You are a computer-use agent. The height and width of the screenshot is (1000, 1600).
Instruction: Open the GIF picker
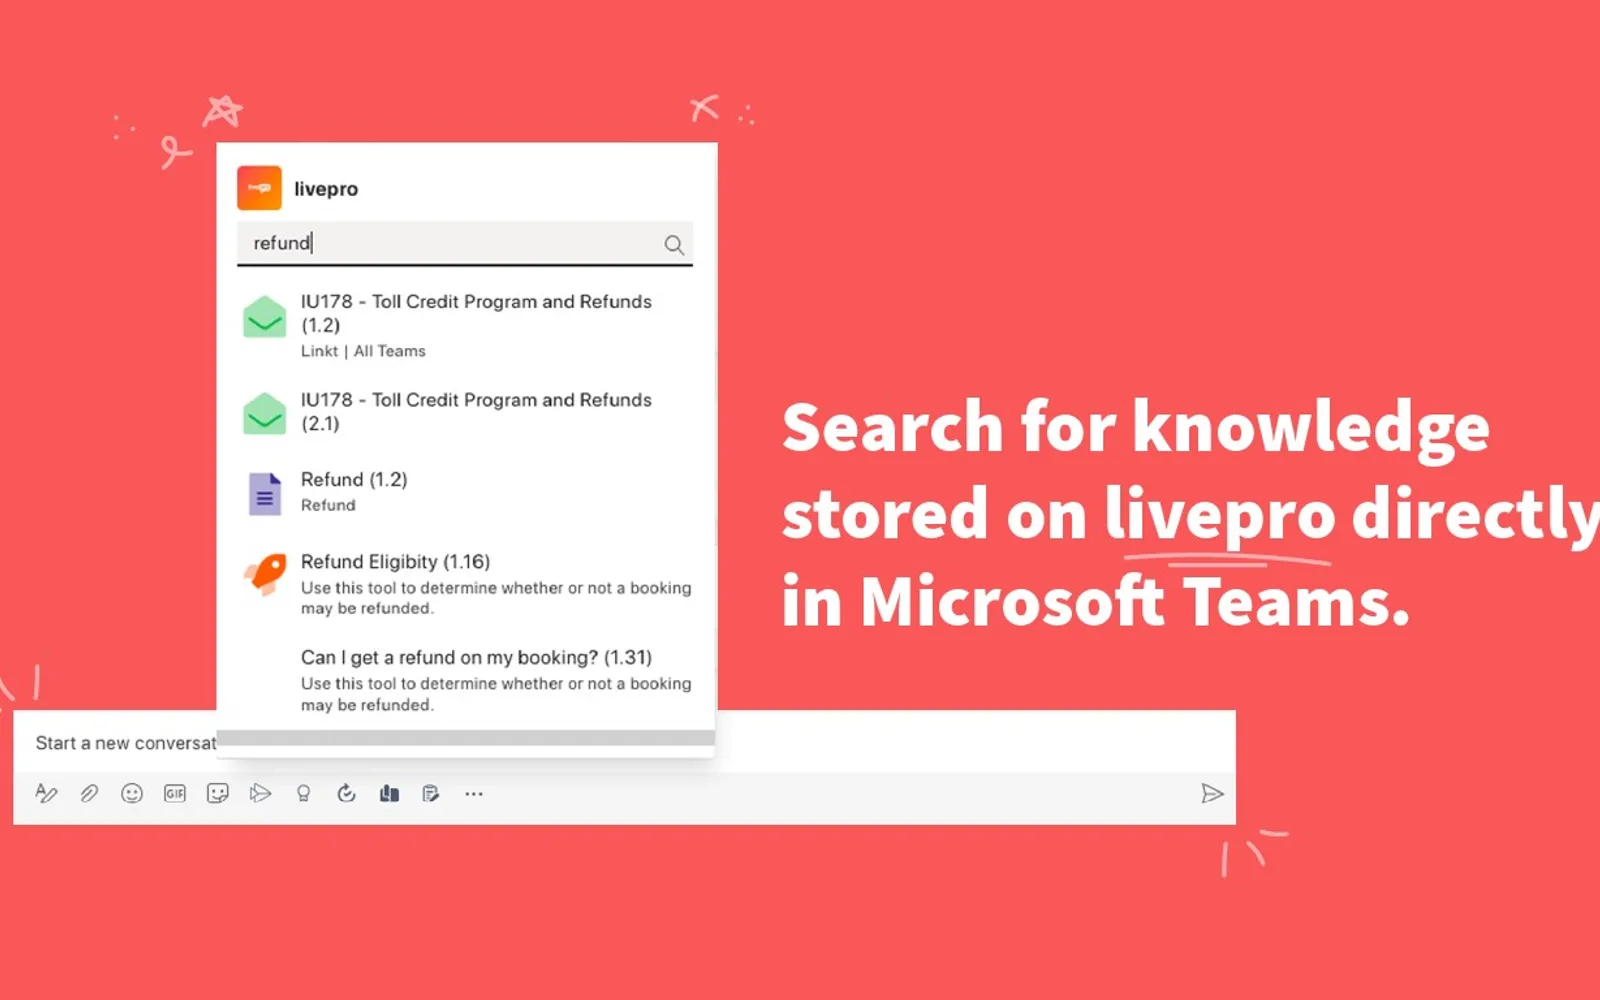click(175, 793)
